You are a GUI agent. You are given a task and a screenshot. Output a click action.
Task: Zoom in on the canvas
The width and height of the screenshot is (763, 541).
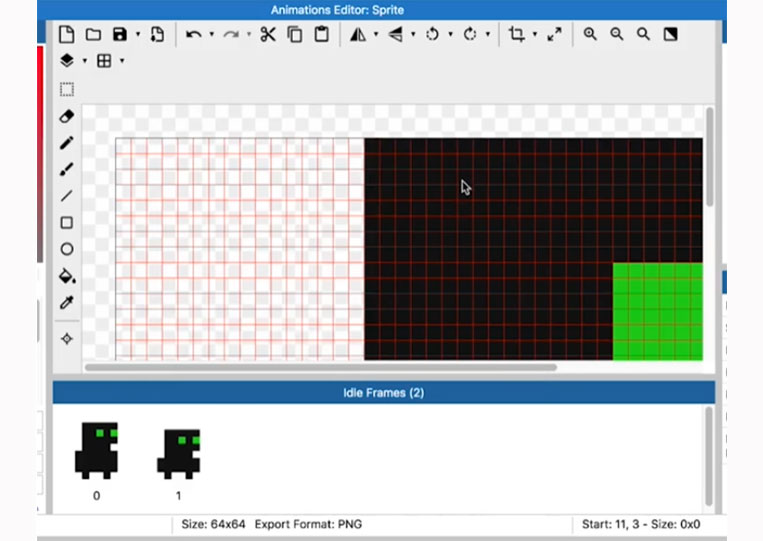tap(590, 34)
